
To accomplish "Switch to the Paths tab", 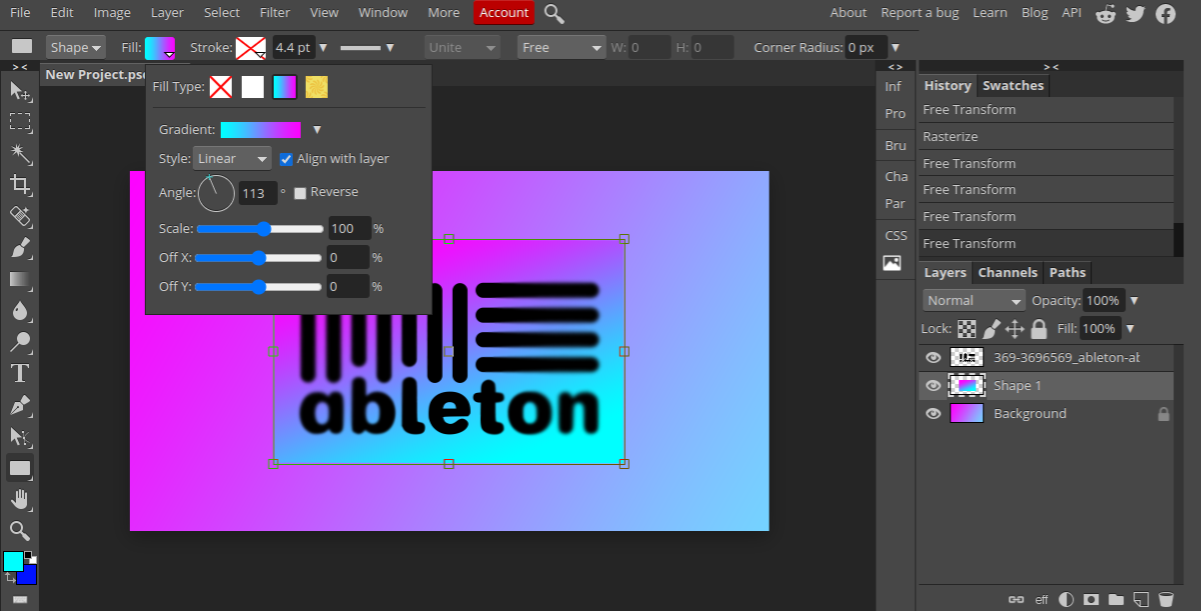I will [x=1068, y=272].
